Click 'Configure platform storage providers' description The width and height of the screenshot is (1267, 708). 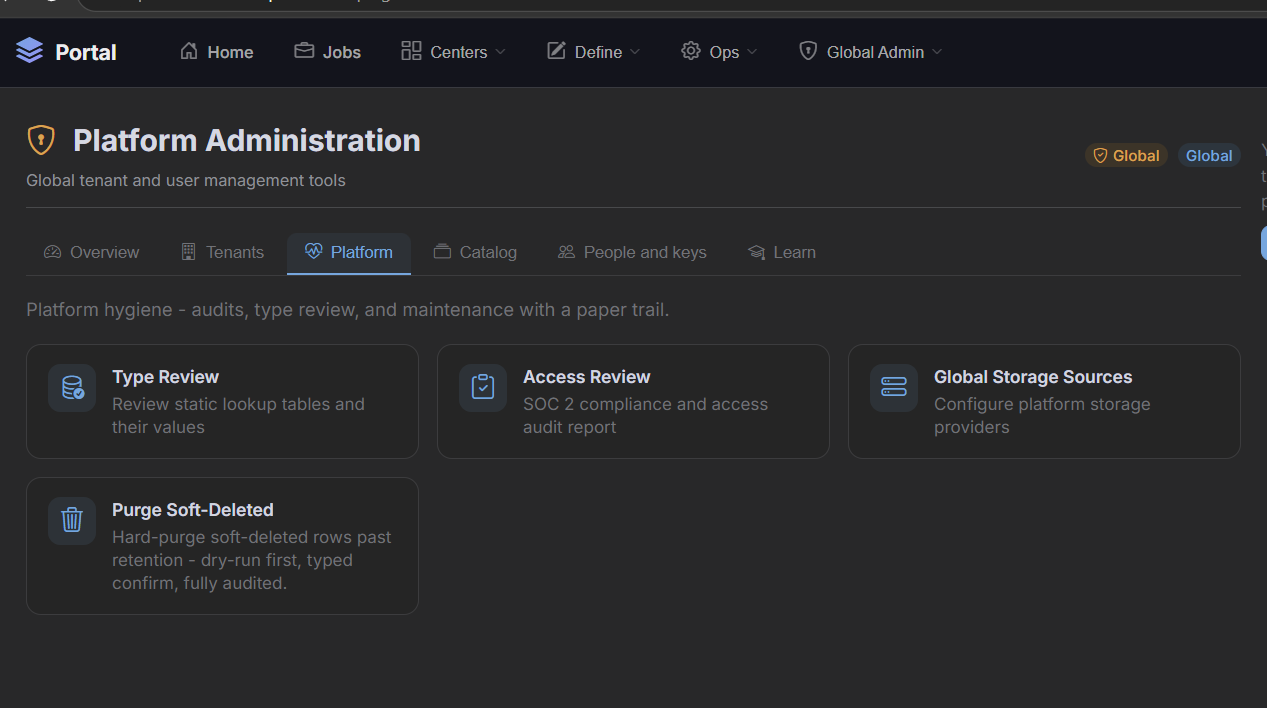(1042, 416)
